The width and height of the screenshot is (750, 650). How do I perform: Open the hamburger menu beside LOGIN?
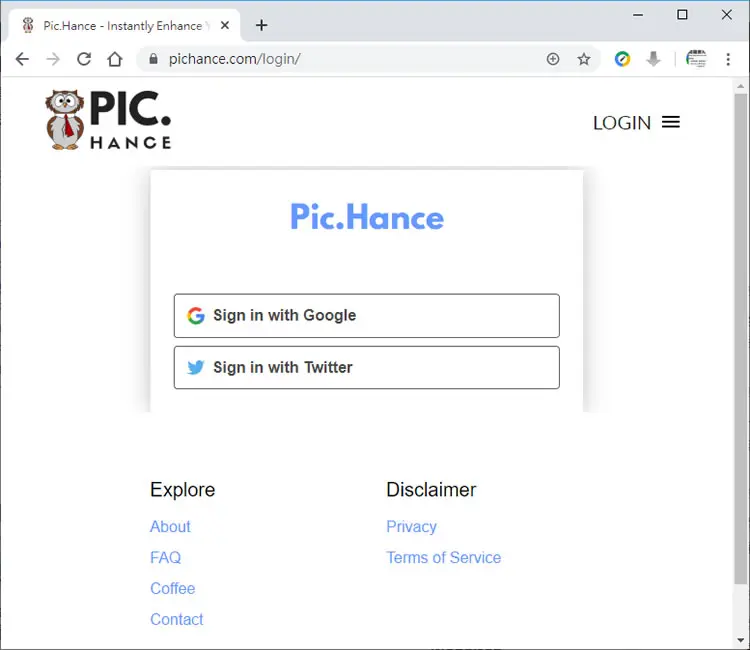coord(671,122)
